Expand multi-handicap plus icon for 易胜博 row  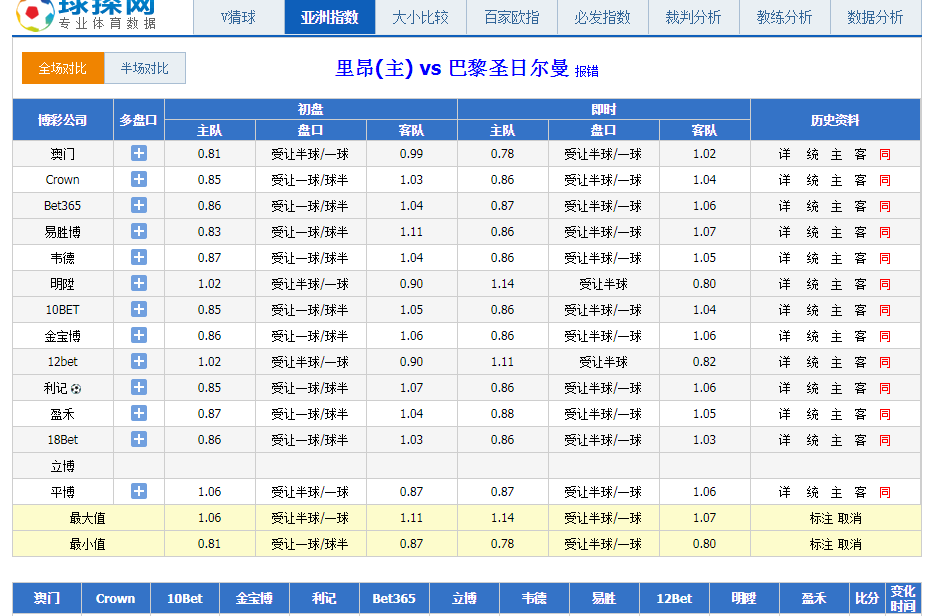coord(139,232)
